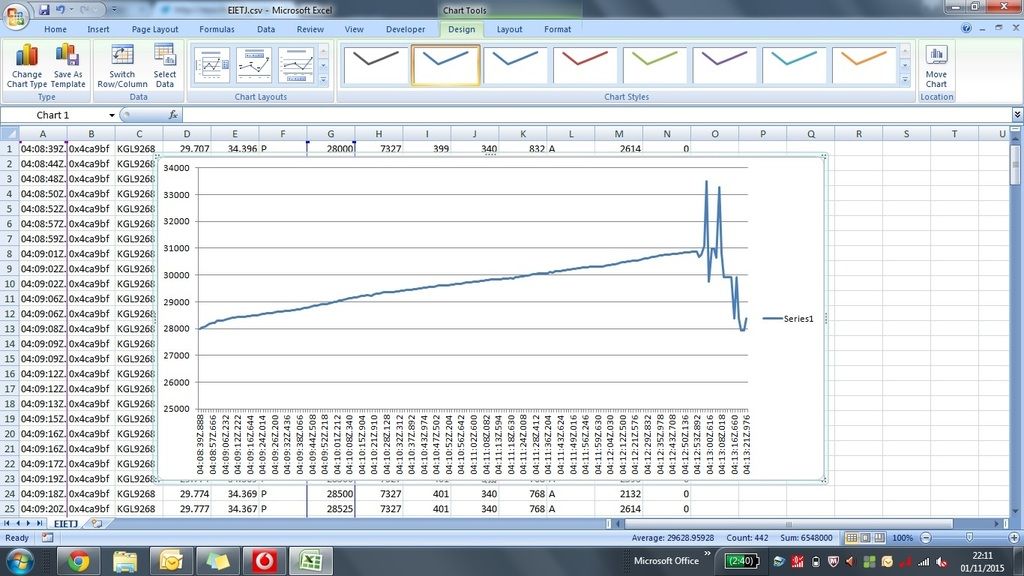Choose the purple chart style
Viewport: 1024px width, 576px height.
click(724, 65)
